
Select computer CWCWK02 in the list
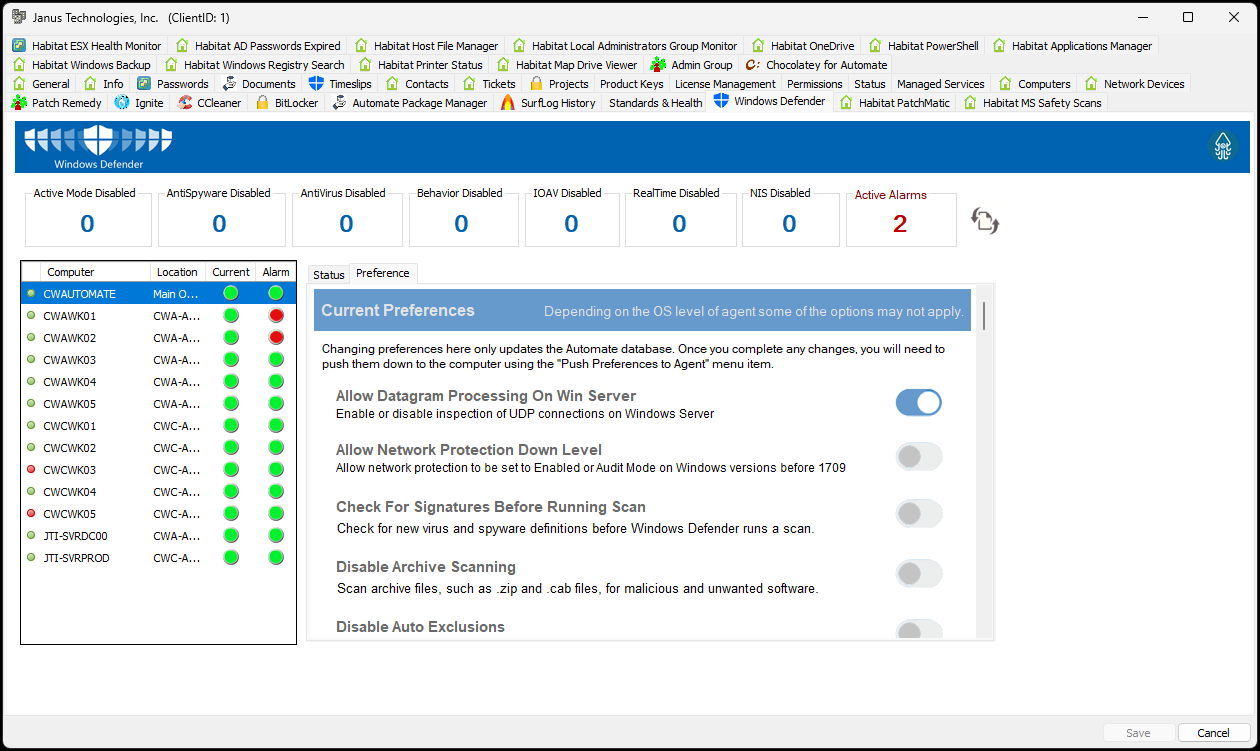click(x=159, y=448)
